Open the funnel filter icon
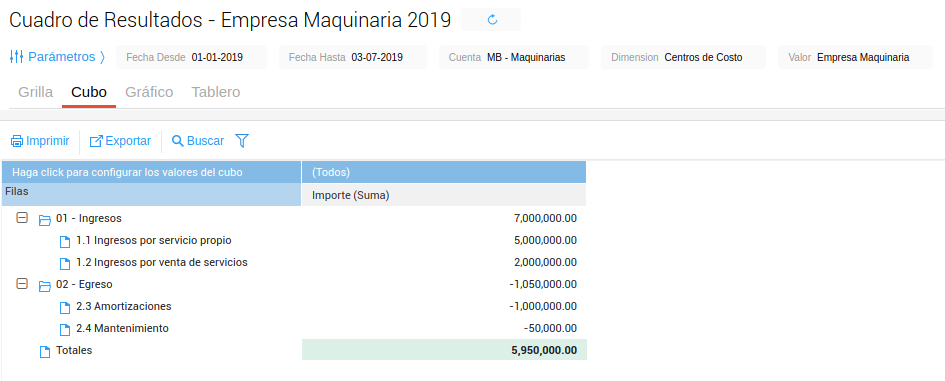The image size is (945, 381). 242,141
